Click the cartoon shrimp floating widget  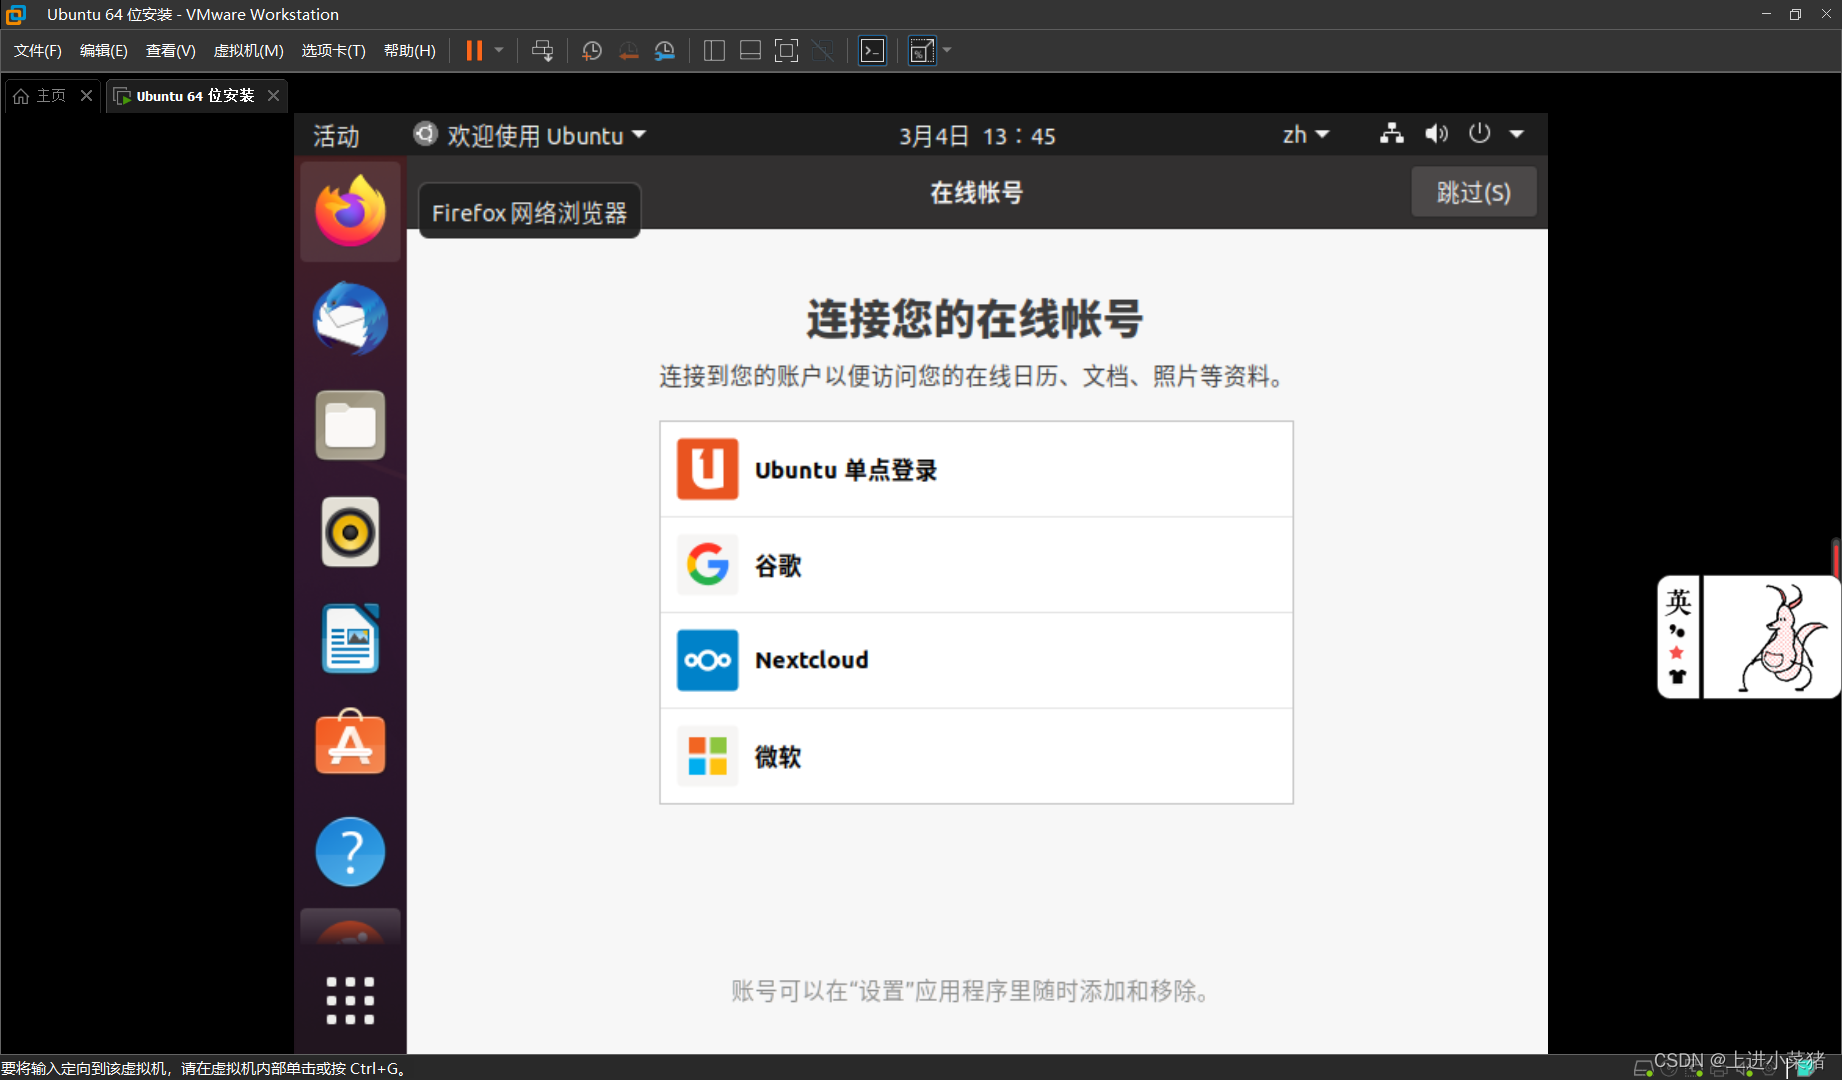[1771, 637]
